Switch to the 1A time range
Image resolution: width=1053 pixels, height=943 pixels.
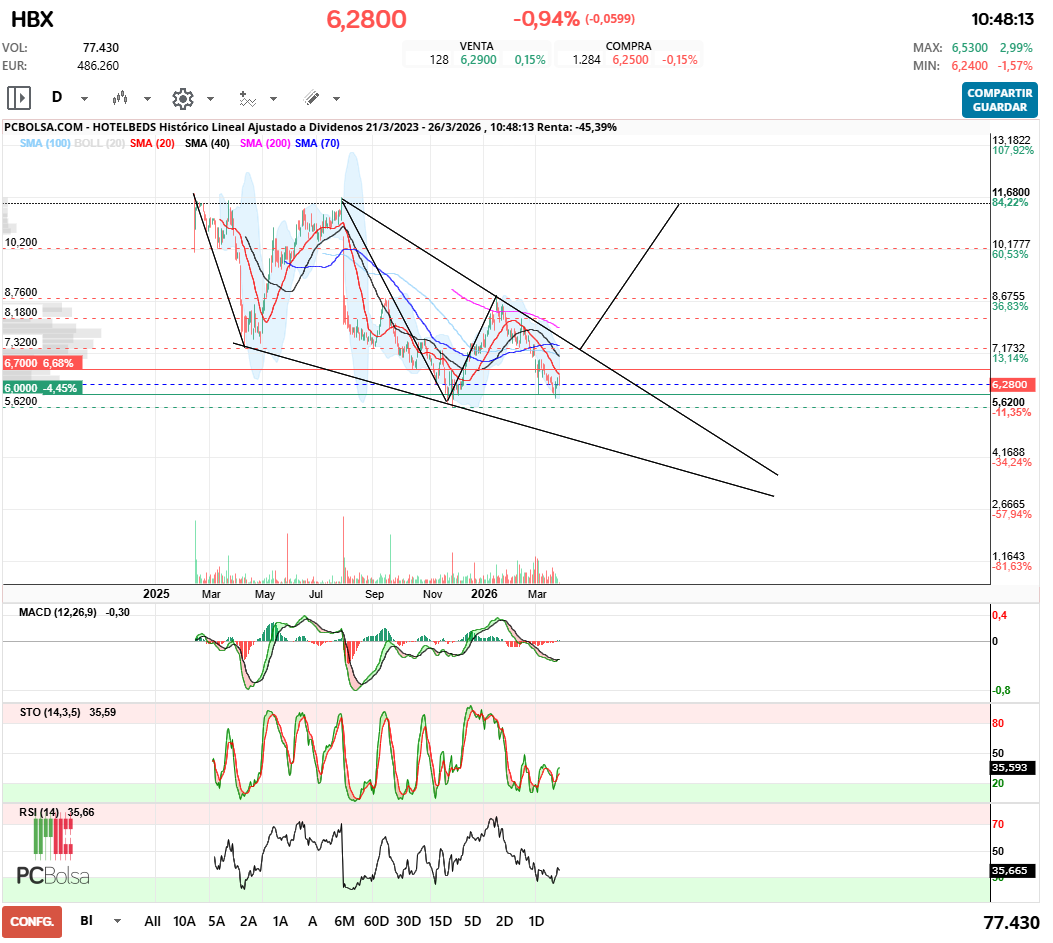tap(280, 921)
